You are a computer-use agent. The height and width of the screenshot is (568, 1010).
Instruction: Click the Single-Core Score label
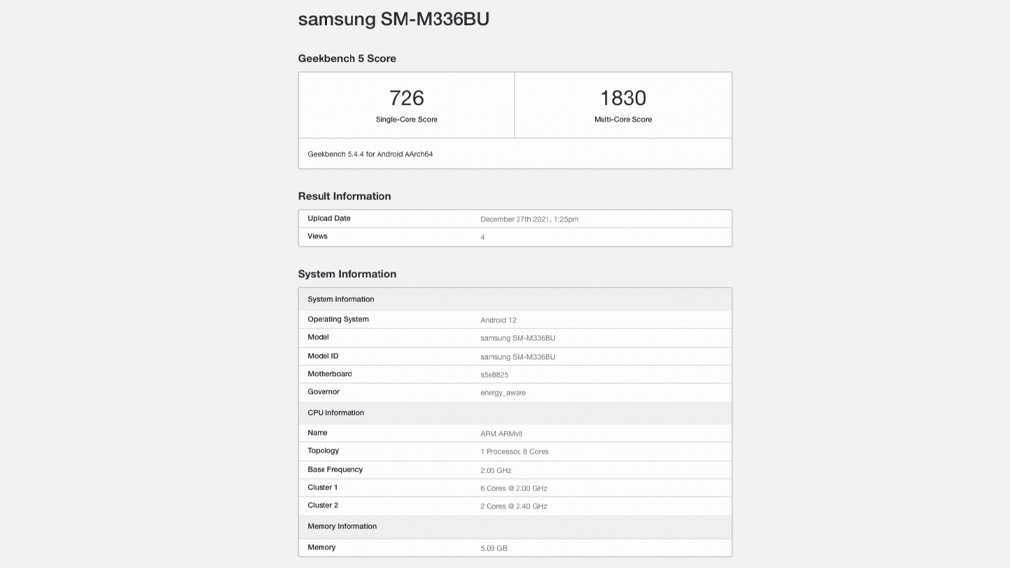(x=406, y=119)
